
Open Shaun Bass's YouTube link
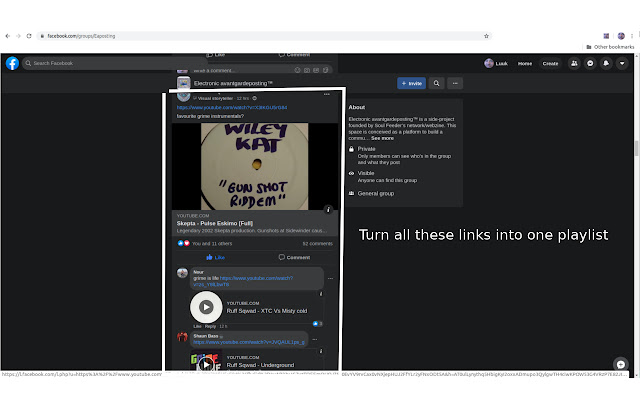pyautogui.click(x=249, y=342)
